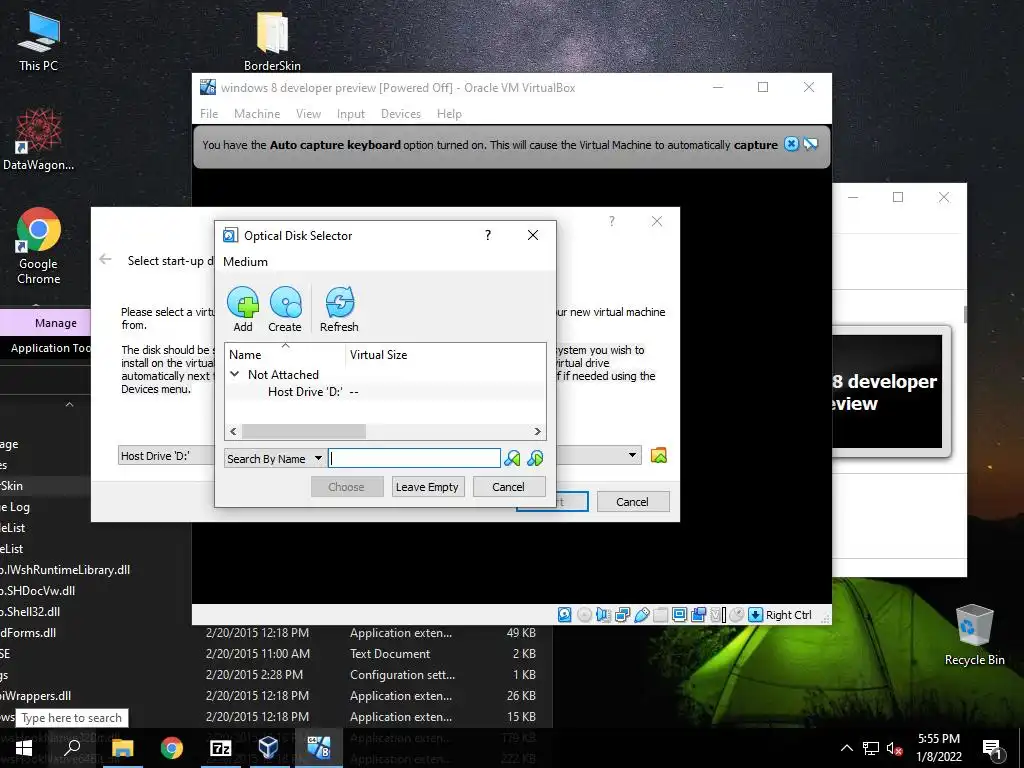The image size is (1024, 768).
Task: Dismiss the auto capture keyboard notification
Action: (x=791, y=144)
